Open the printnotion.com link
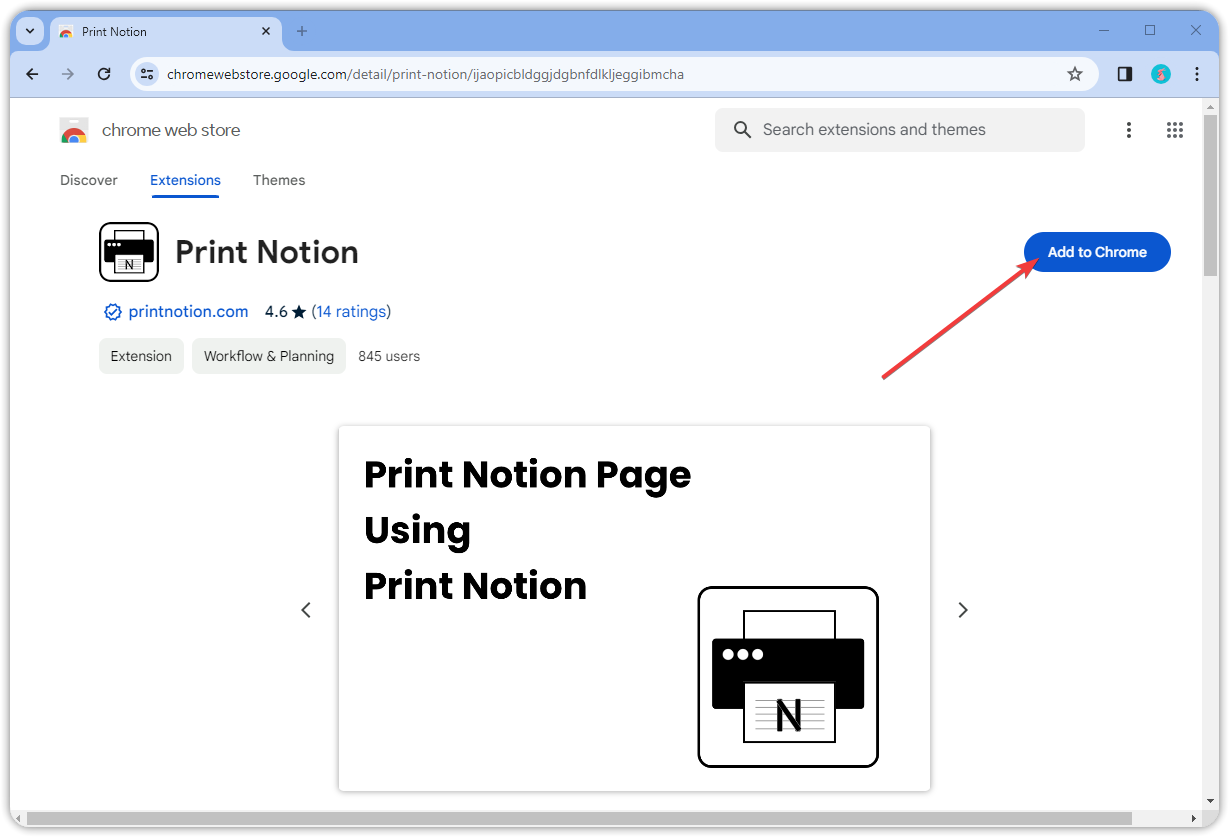Screen dimensions: 1229x837 [x=188, y=311]
